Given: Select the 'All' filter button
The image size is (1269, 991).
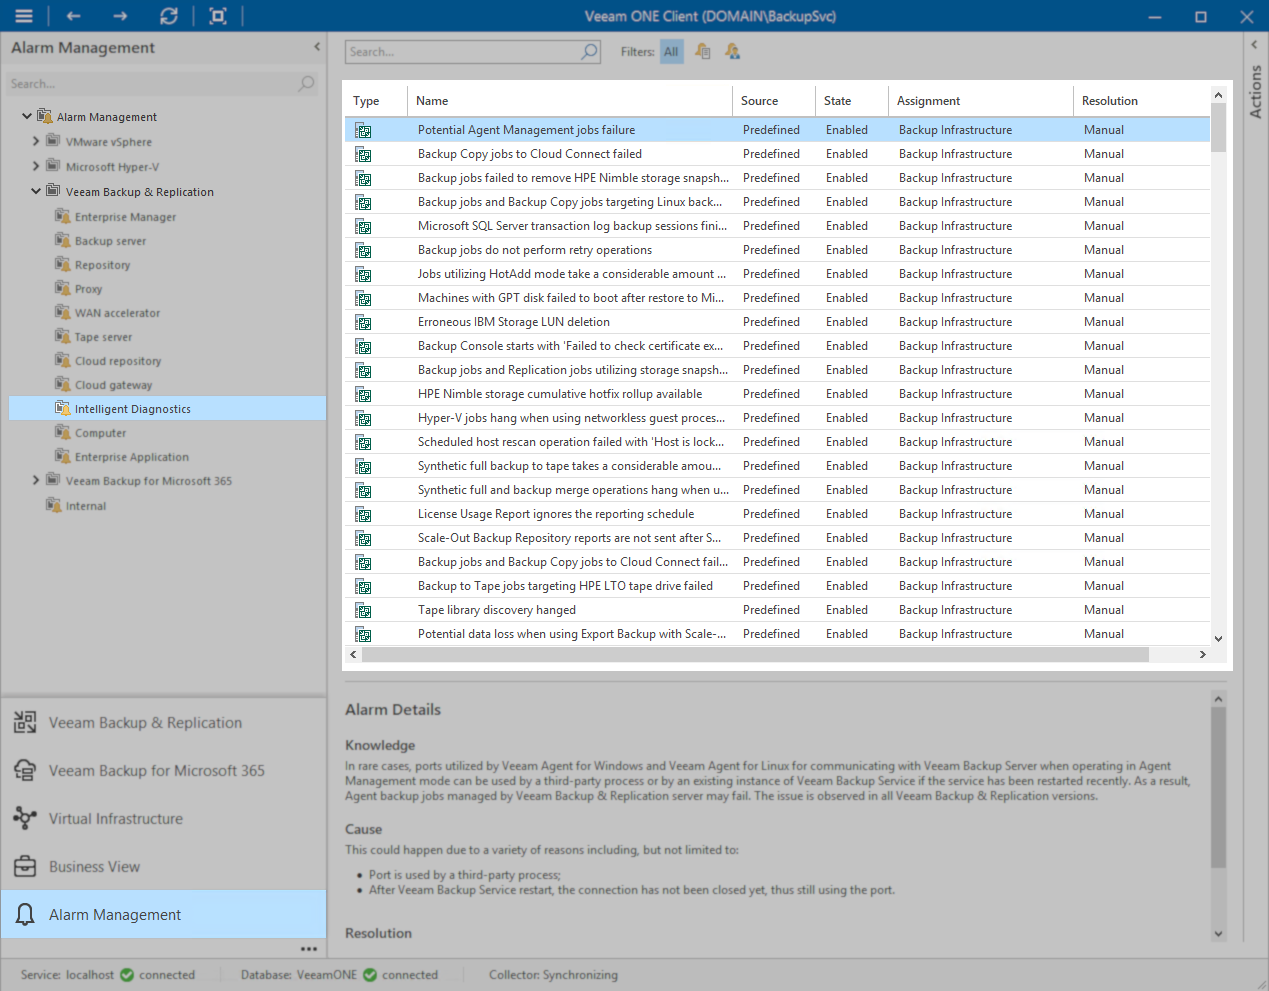Looking at the screenshot, I should coord(671,52).
